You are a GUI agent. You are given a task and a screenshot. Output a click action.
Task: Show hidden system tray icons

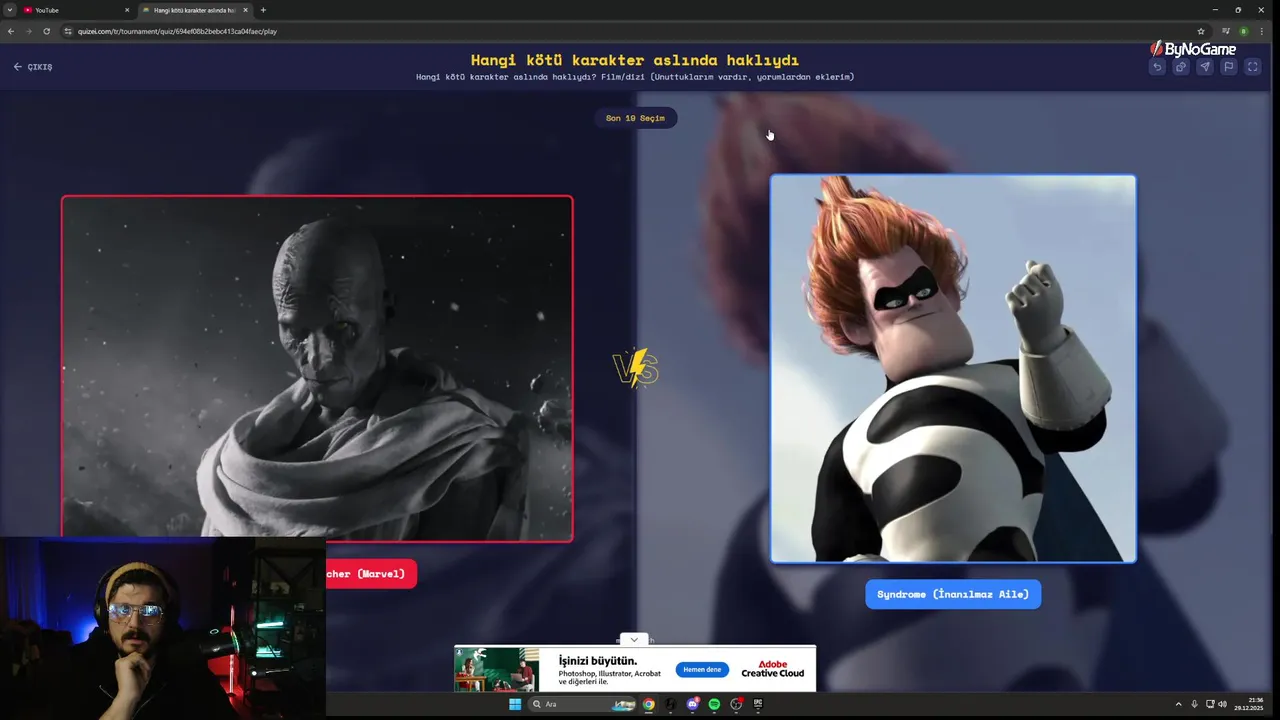click(x=1178, y=704)
